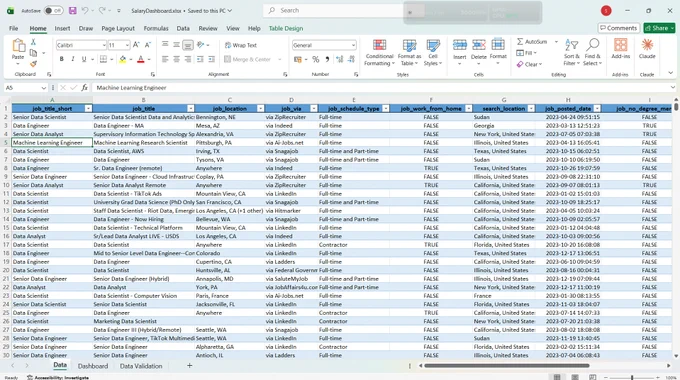Open Sort & Filter
The height and width of the screenshot is (380, 680).
coord(572,52)
